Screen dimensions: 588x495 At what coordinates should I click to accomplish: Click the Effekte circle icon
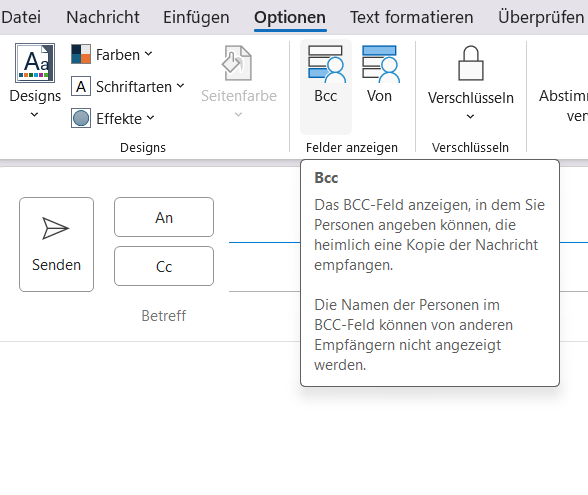point(81,118)
